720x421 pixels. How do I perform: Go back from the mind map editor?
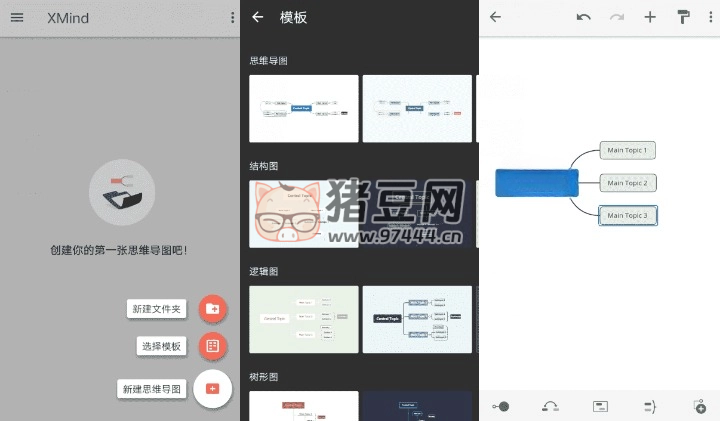tap(495, 17)
